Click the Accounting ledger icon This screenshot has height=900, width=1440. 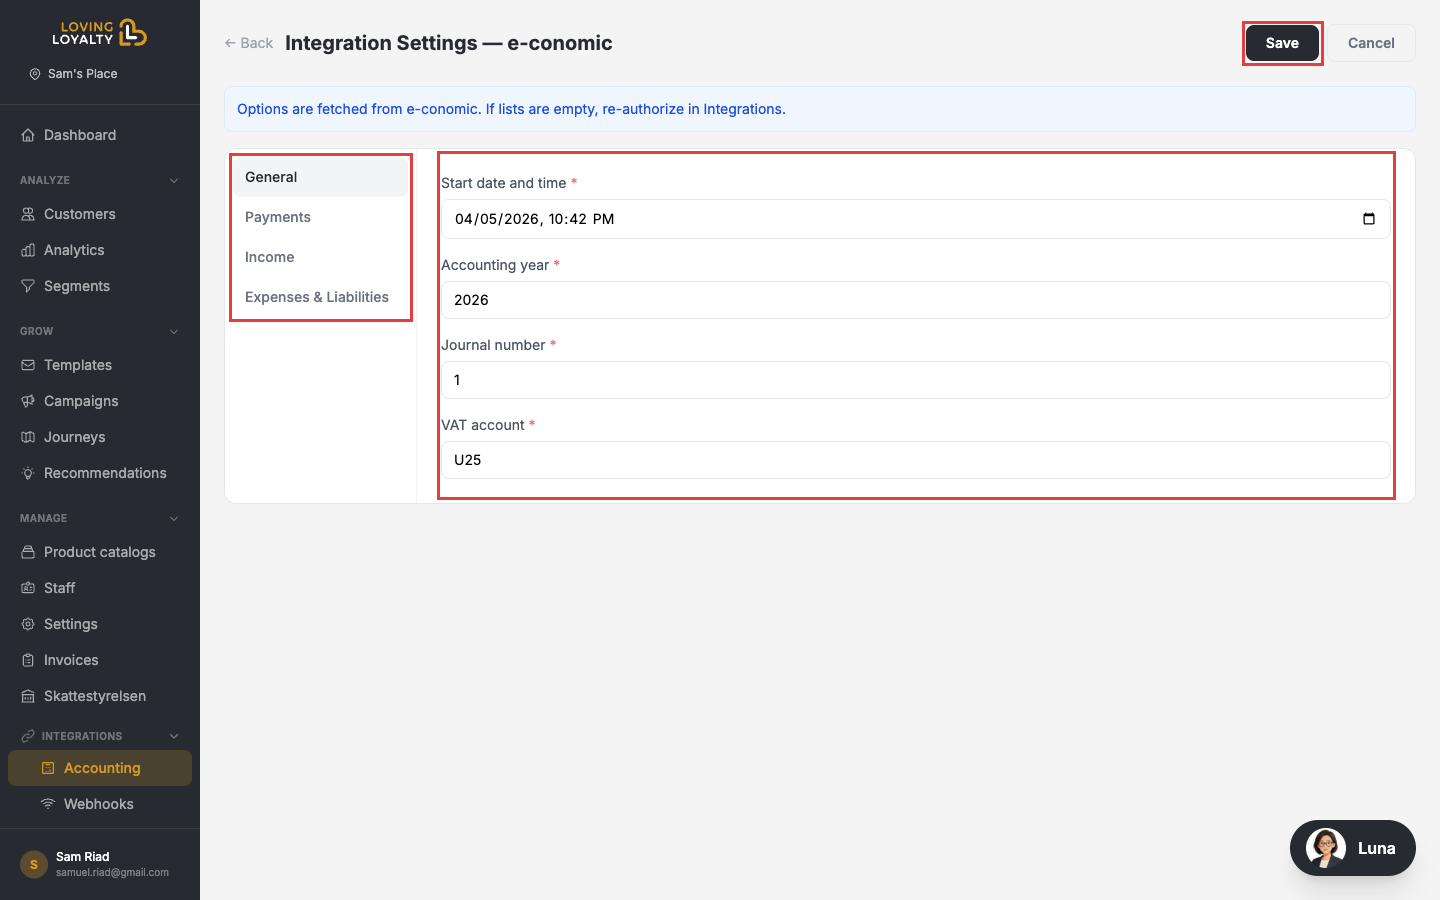[x=48, y=768]
